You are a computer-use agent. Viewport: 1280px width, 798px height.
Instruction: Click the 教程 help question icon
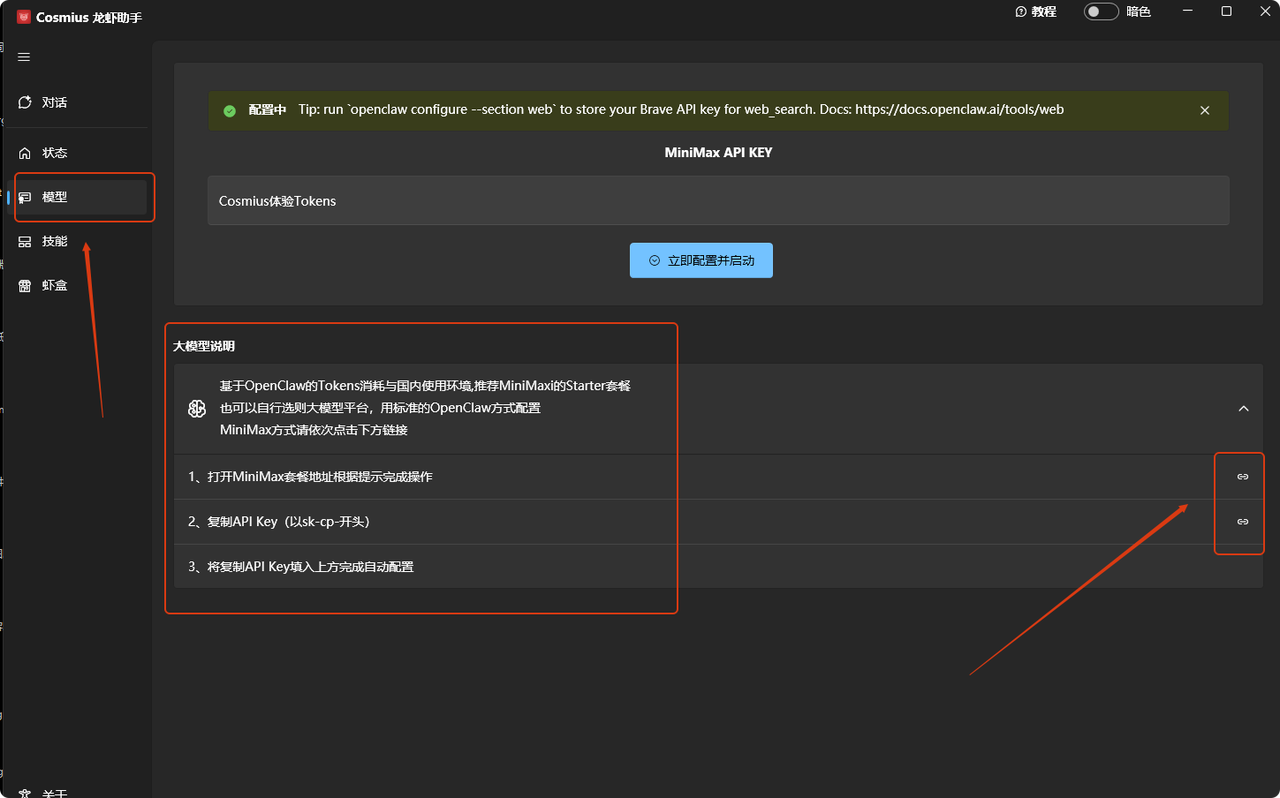(1021, 12)
